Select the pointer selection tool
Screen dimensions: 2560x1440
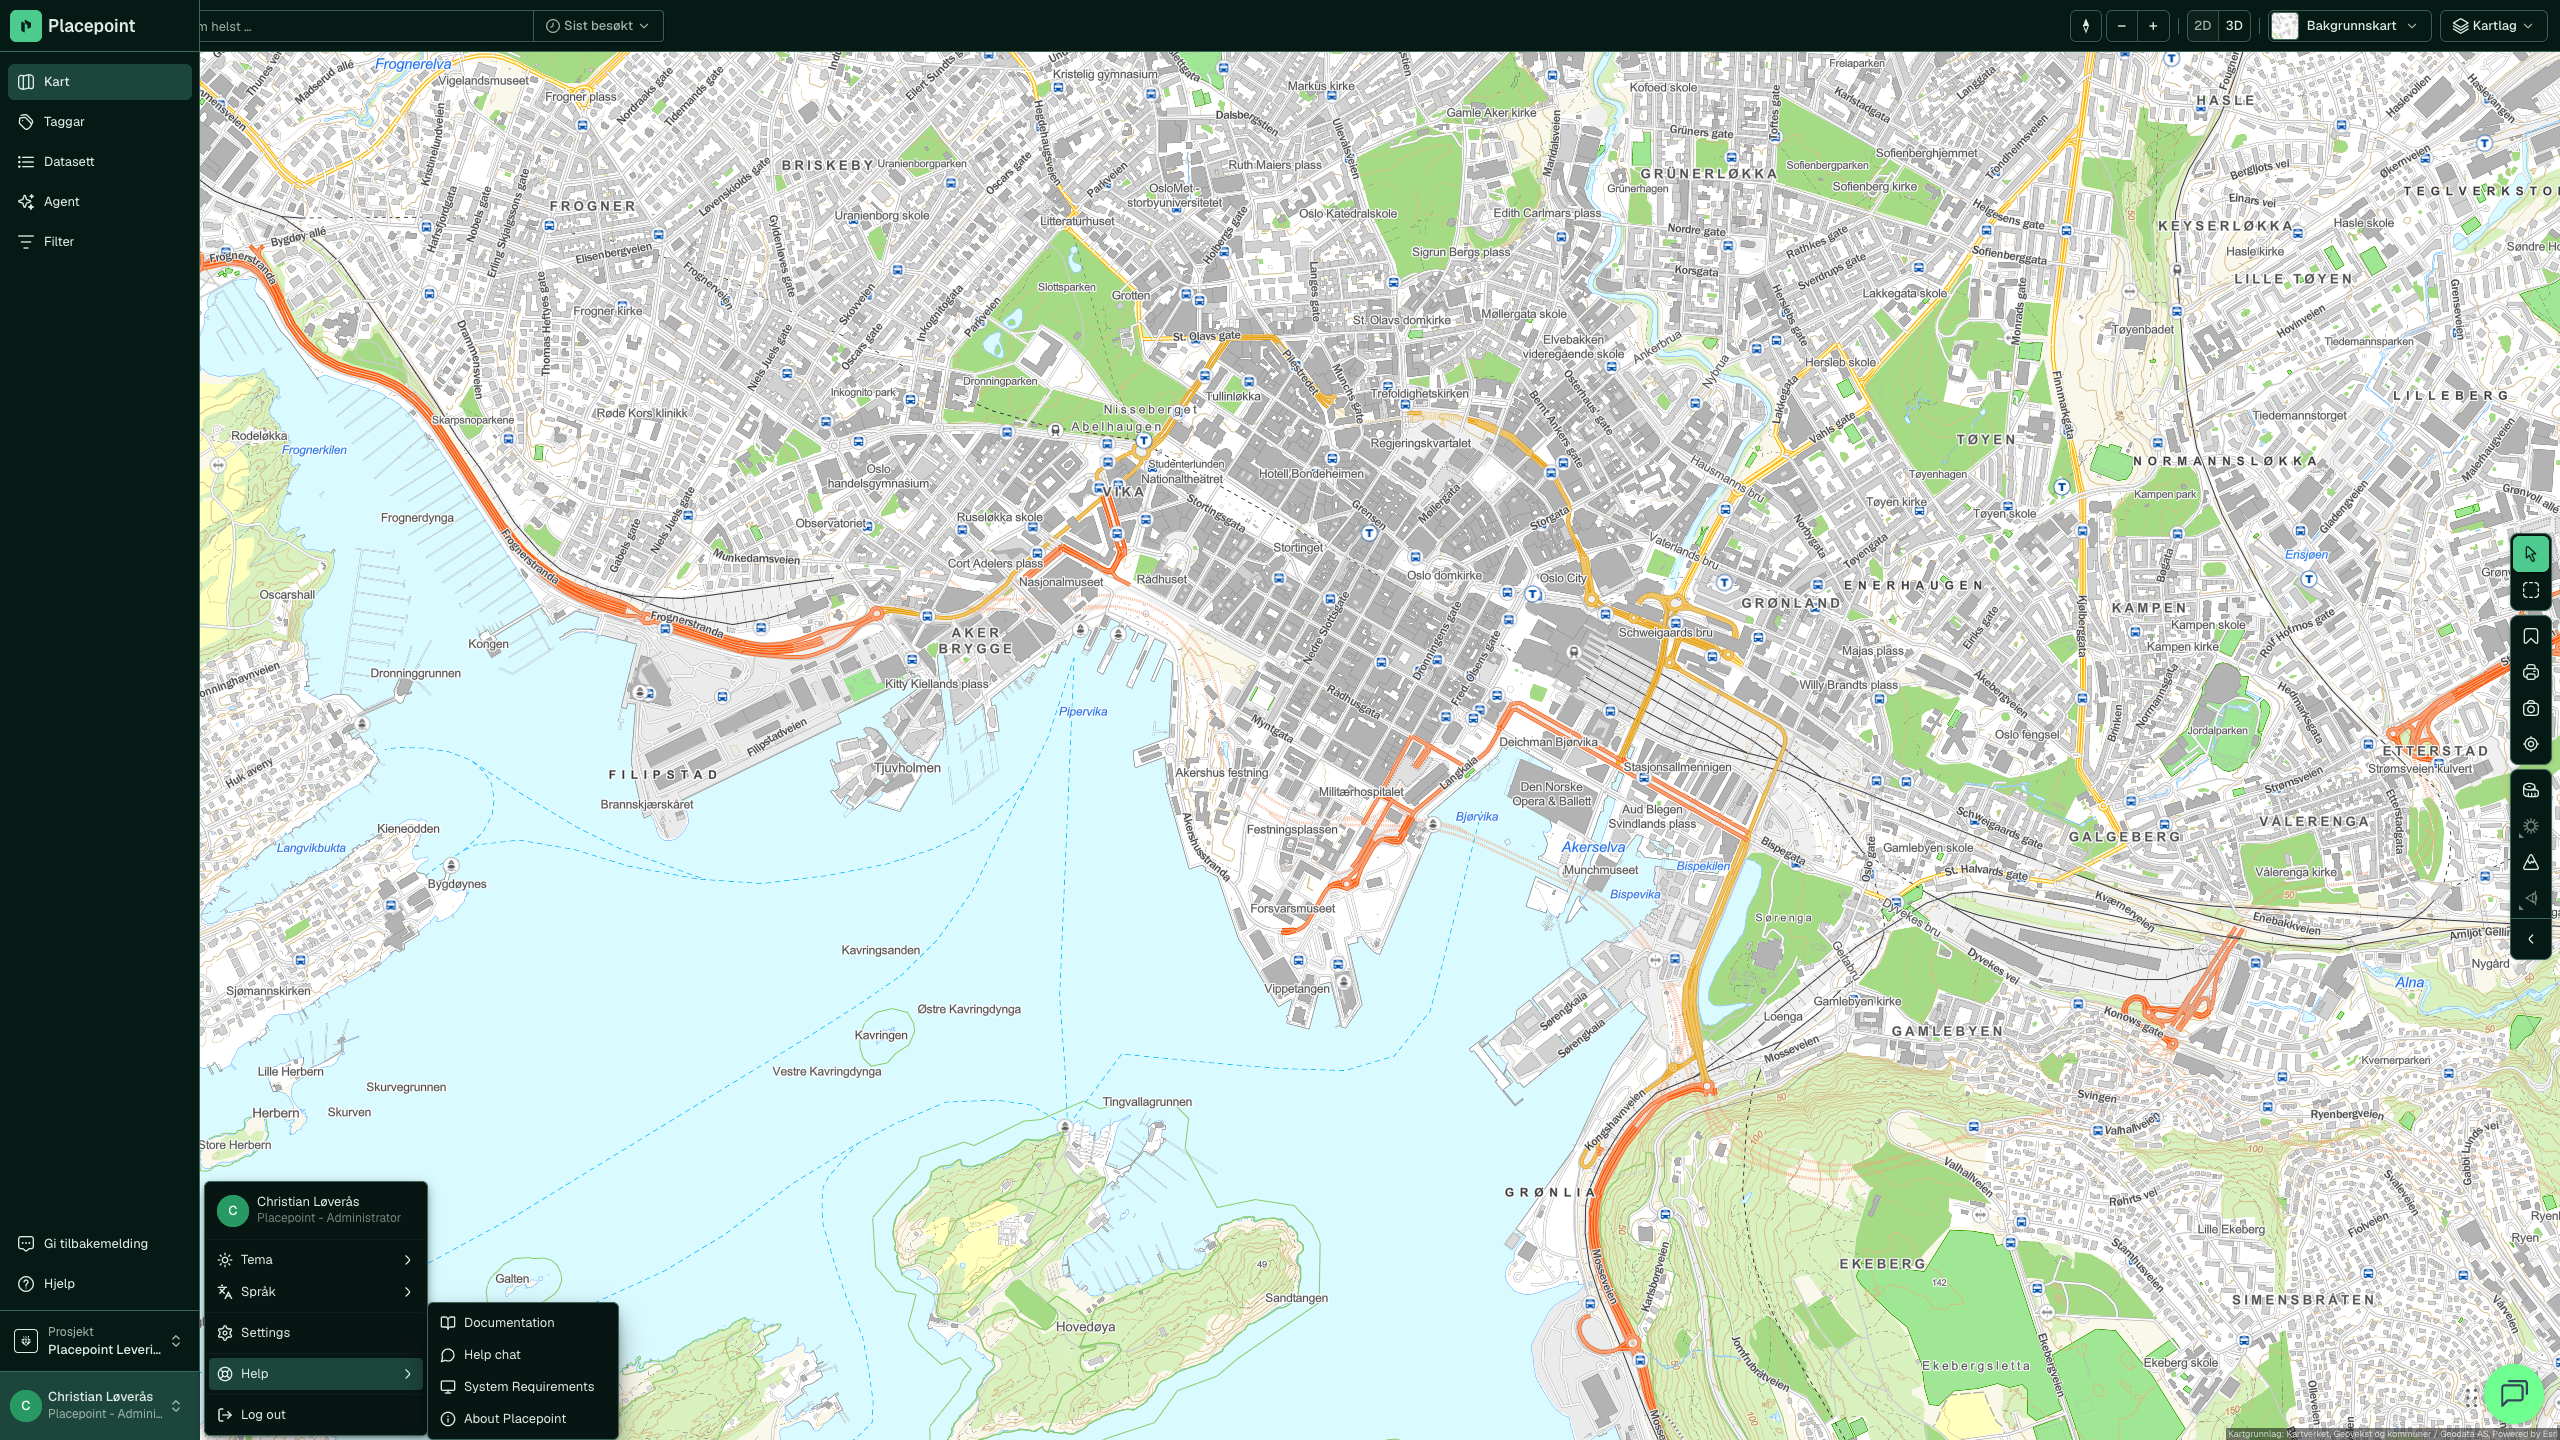2531,554
